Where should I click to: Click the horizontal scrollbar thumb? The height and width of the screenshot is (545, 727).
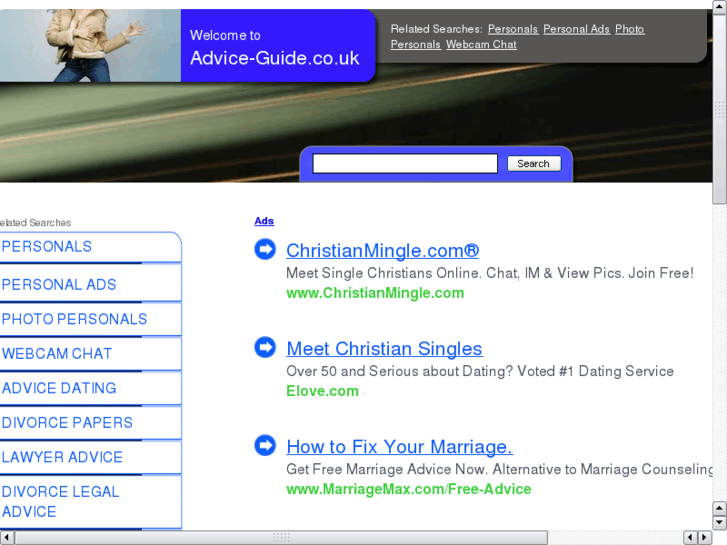pos(281,538)
